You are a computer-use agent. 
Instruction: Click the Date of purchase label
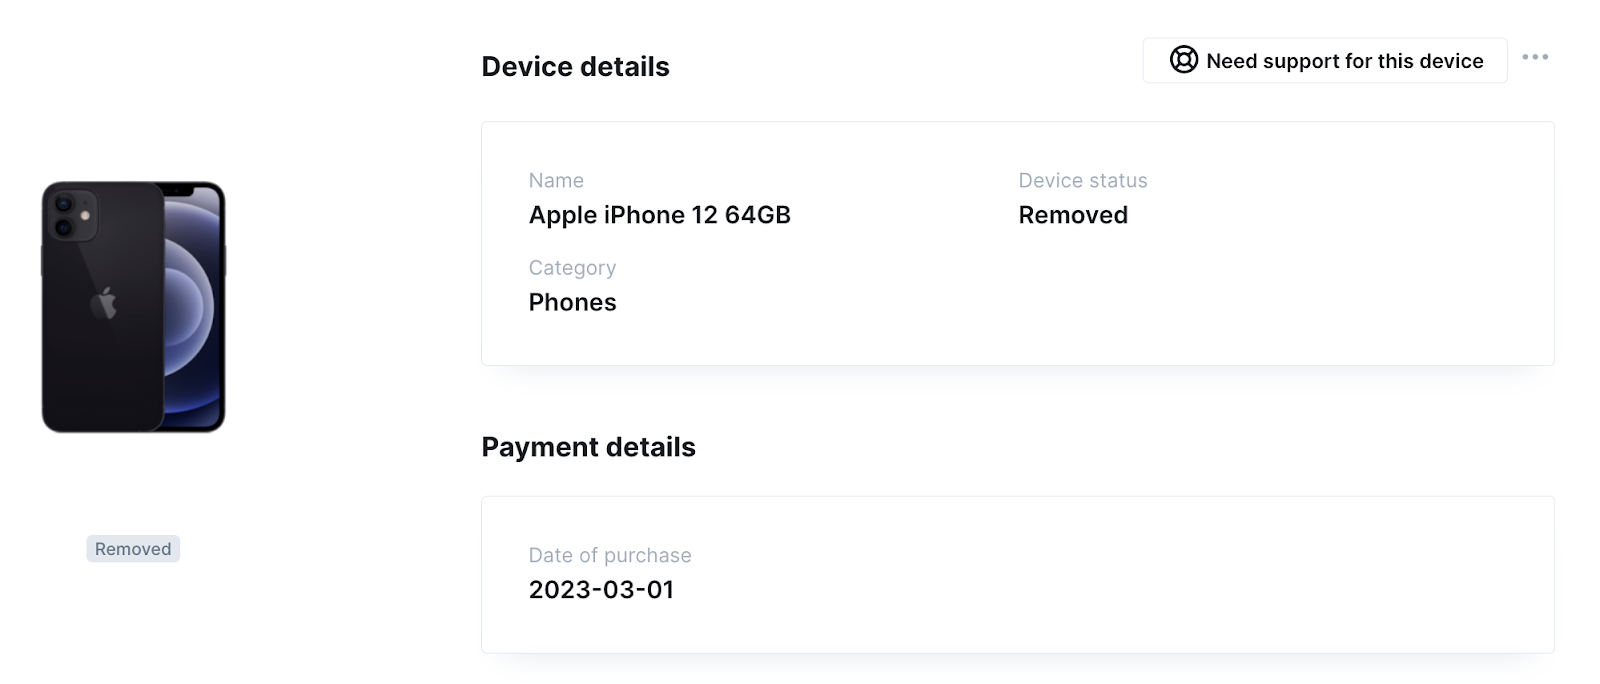pos(610,555)
